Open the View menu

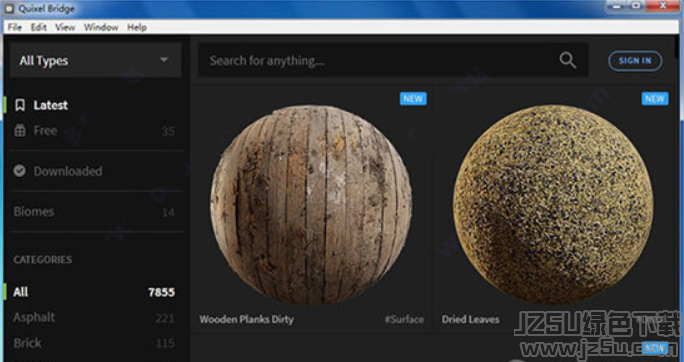(x=65, y=27)
